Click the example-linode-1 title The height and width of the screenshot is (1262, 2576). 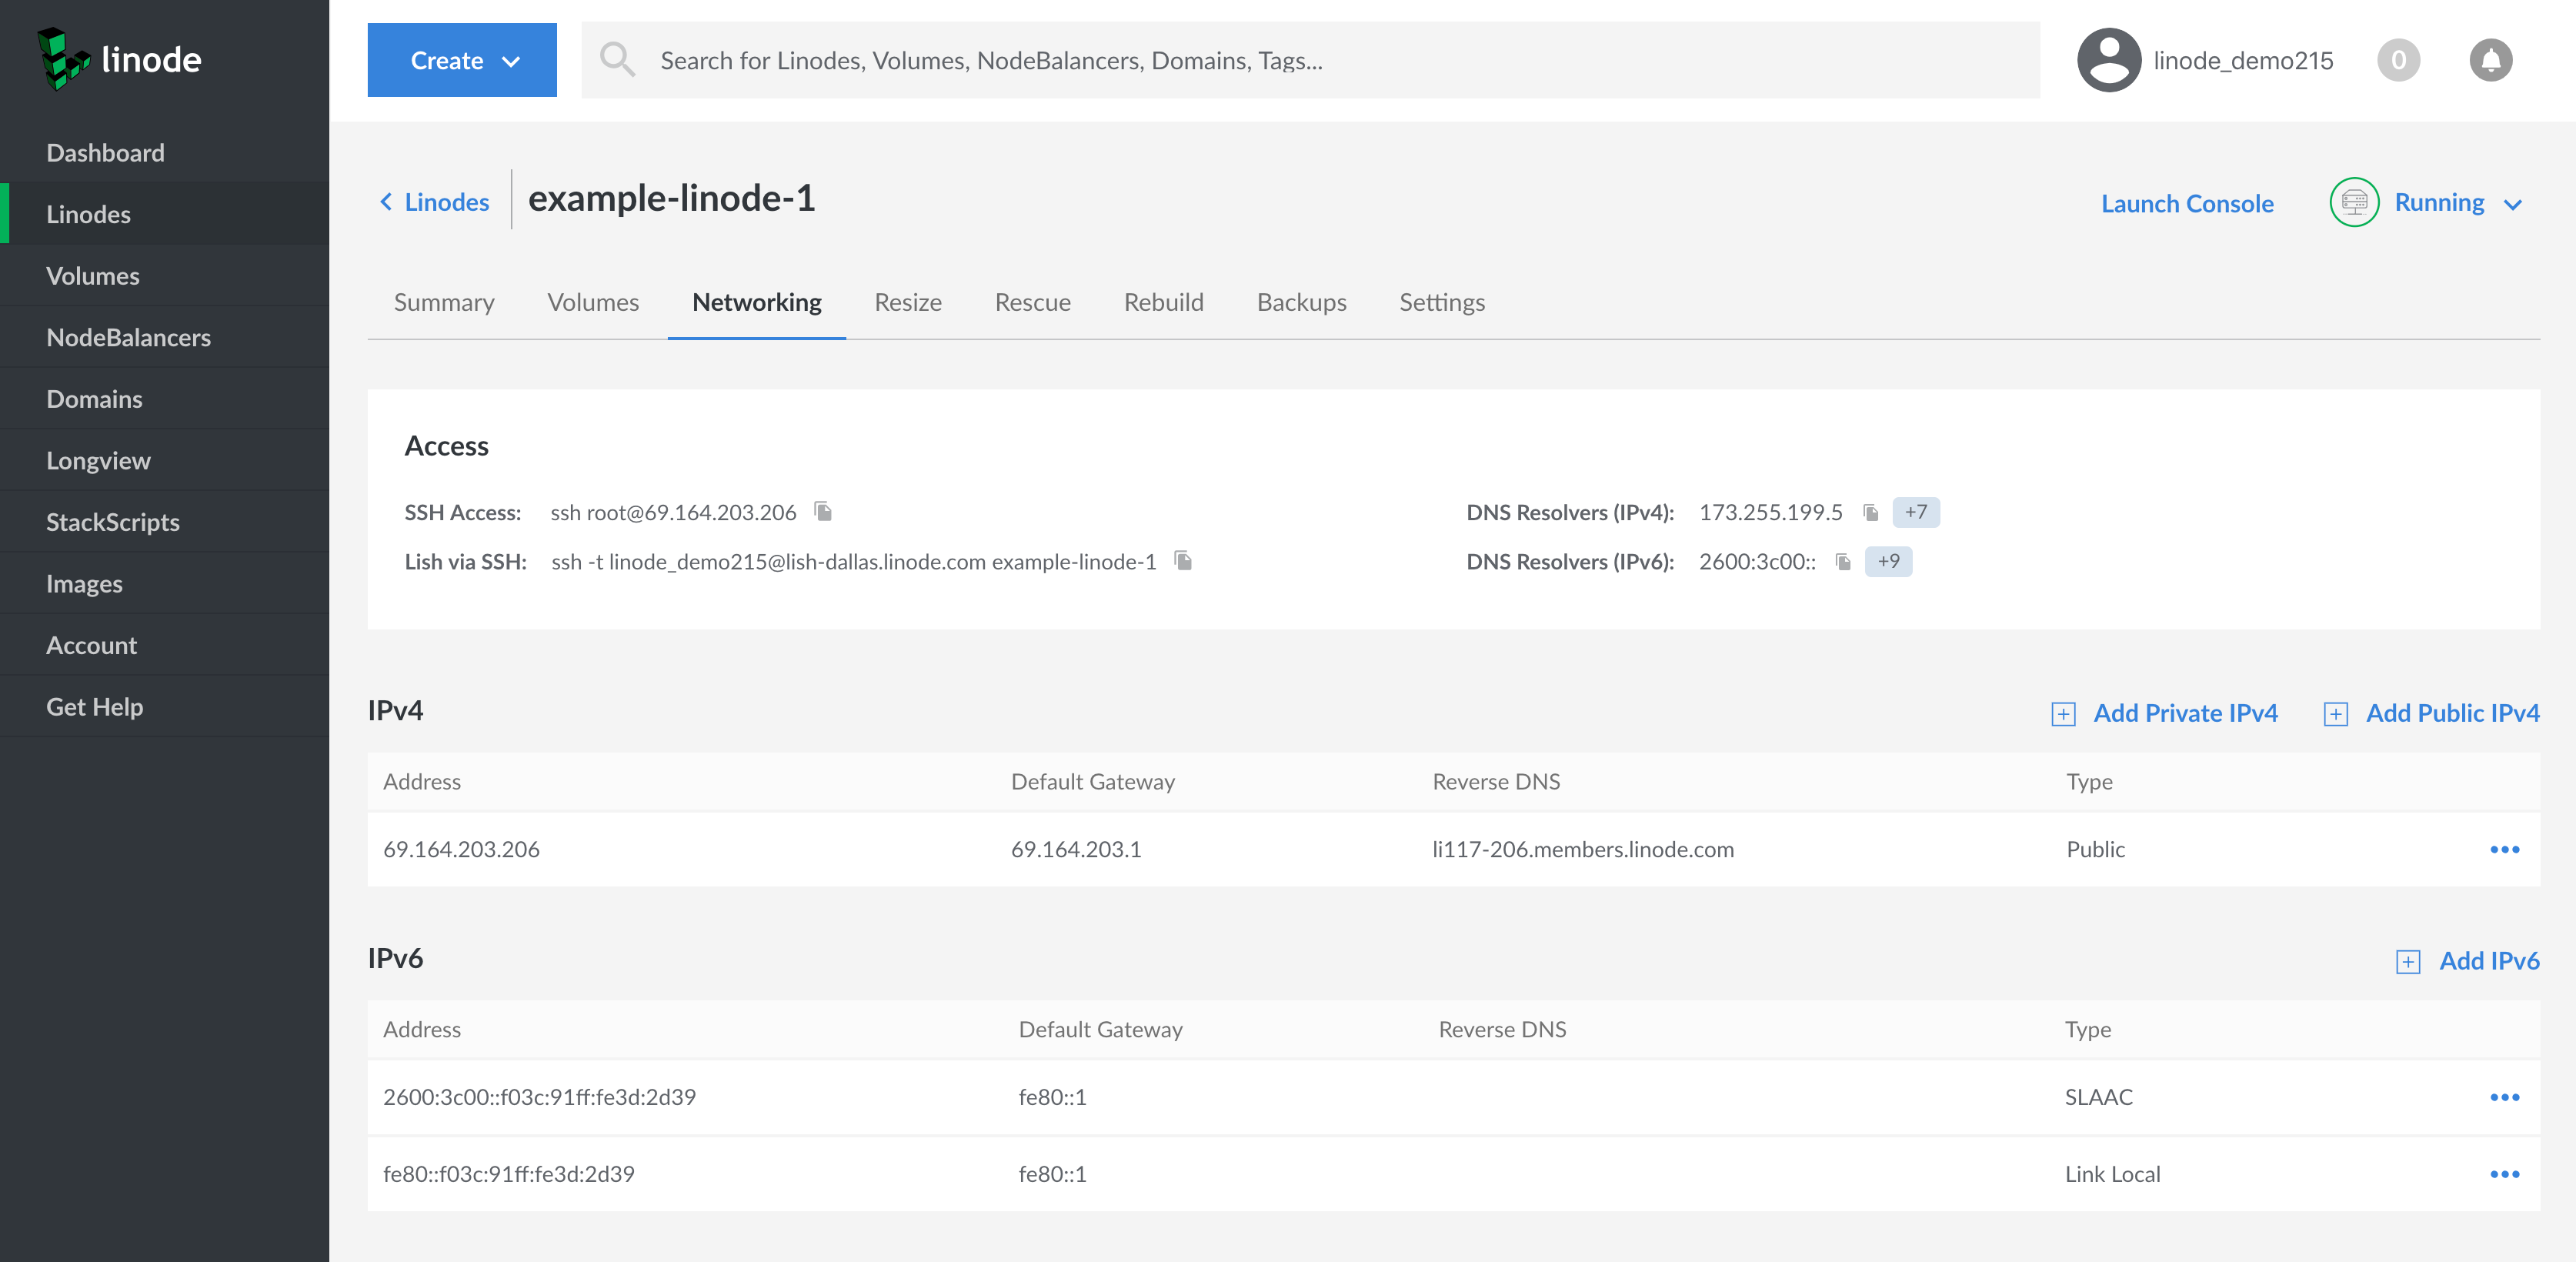click(x=671, y=199)
